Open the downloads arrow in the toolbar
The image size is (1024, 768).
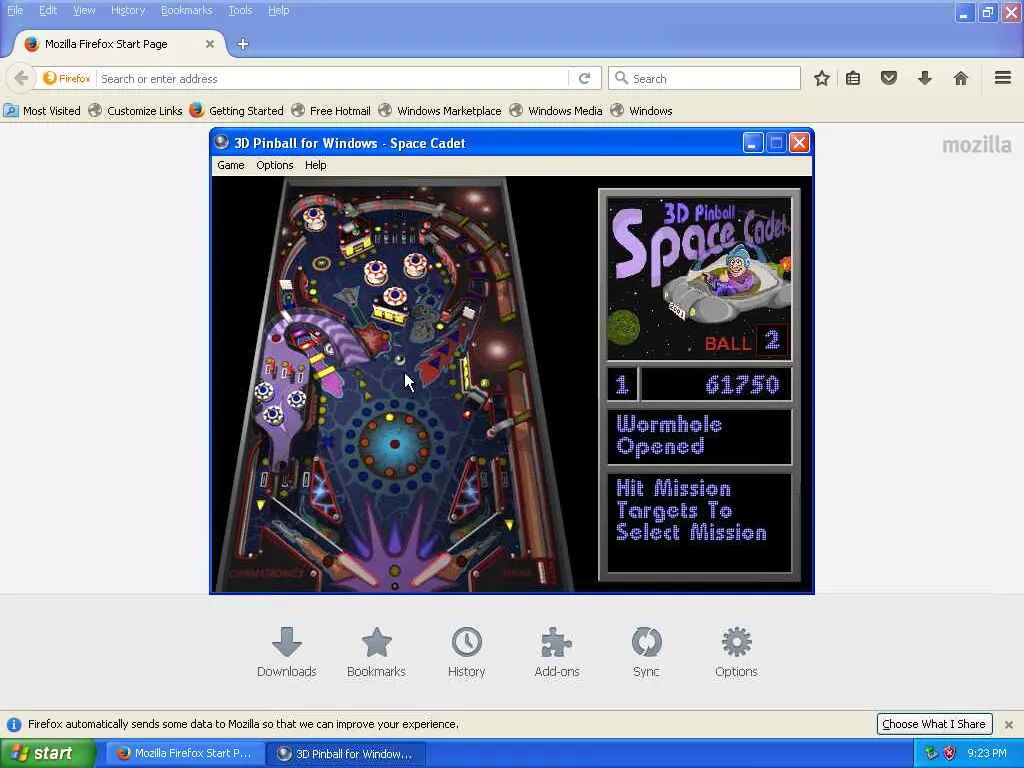[x=925, y=78]
